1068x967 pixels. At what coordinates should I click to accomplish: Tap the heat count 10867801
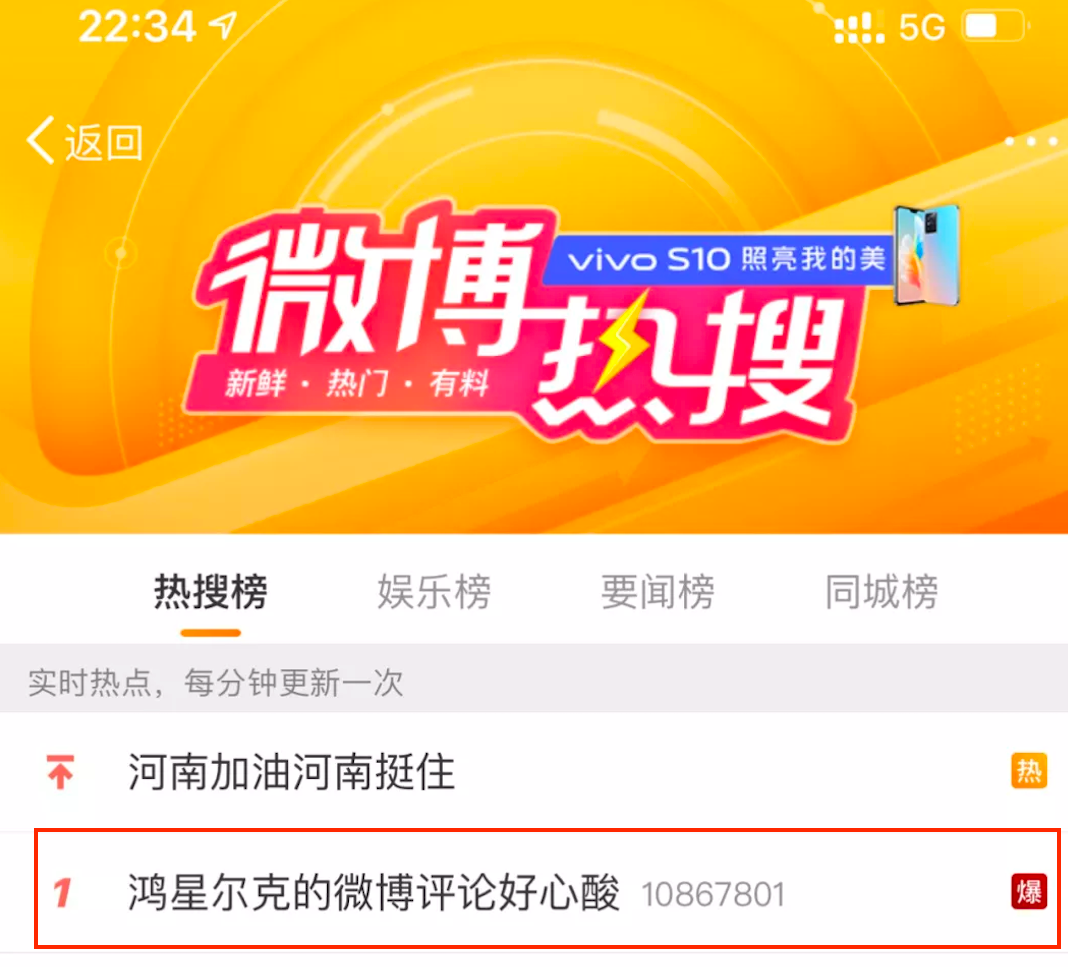713,894
